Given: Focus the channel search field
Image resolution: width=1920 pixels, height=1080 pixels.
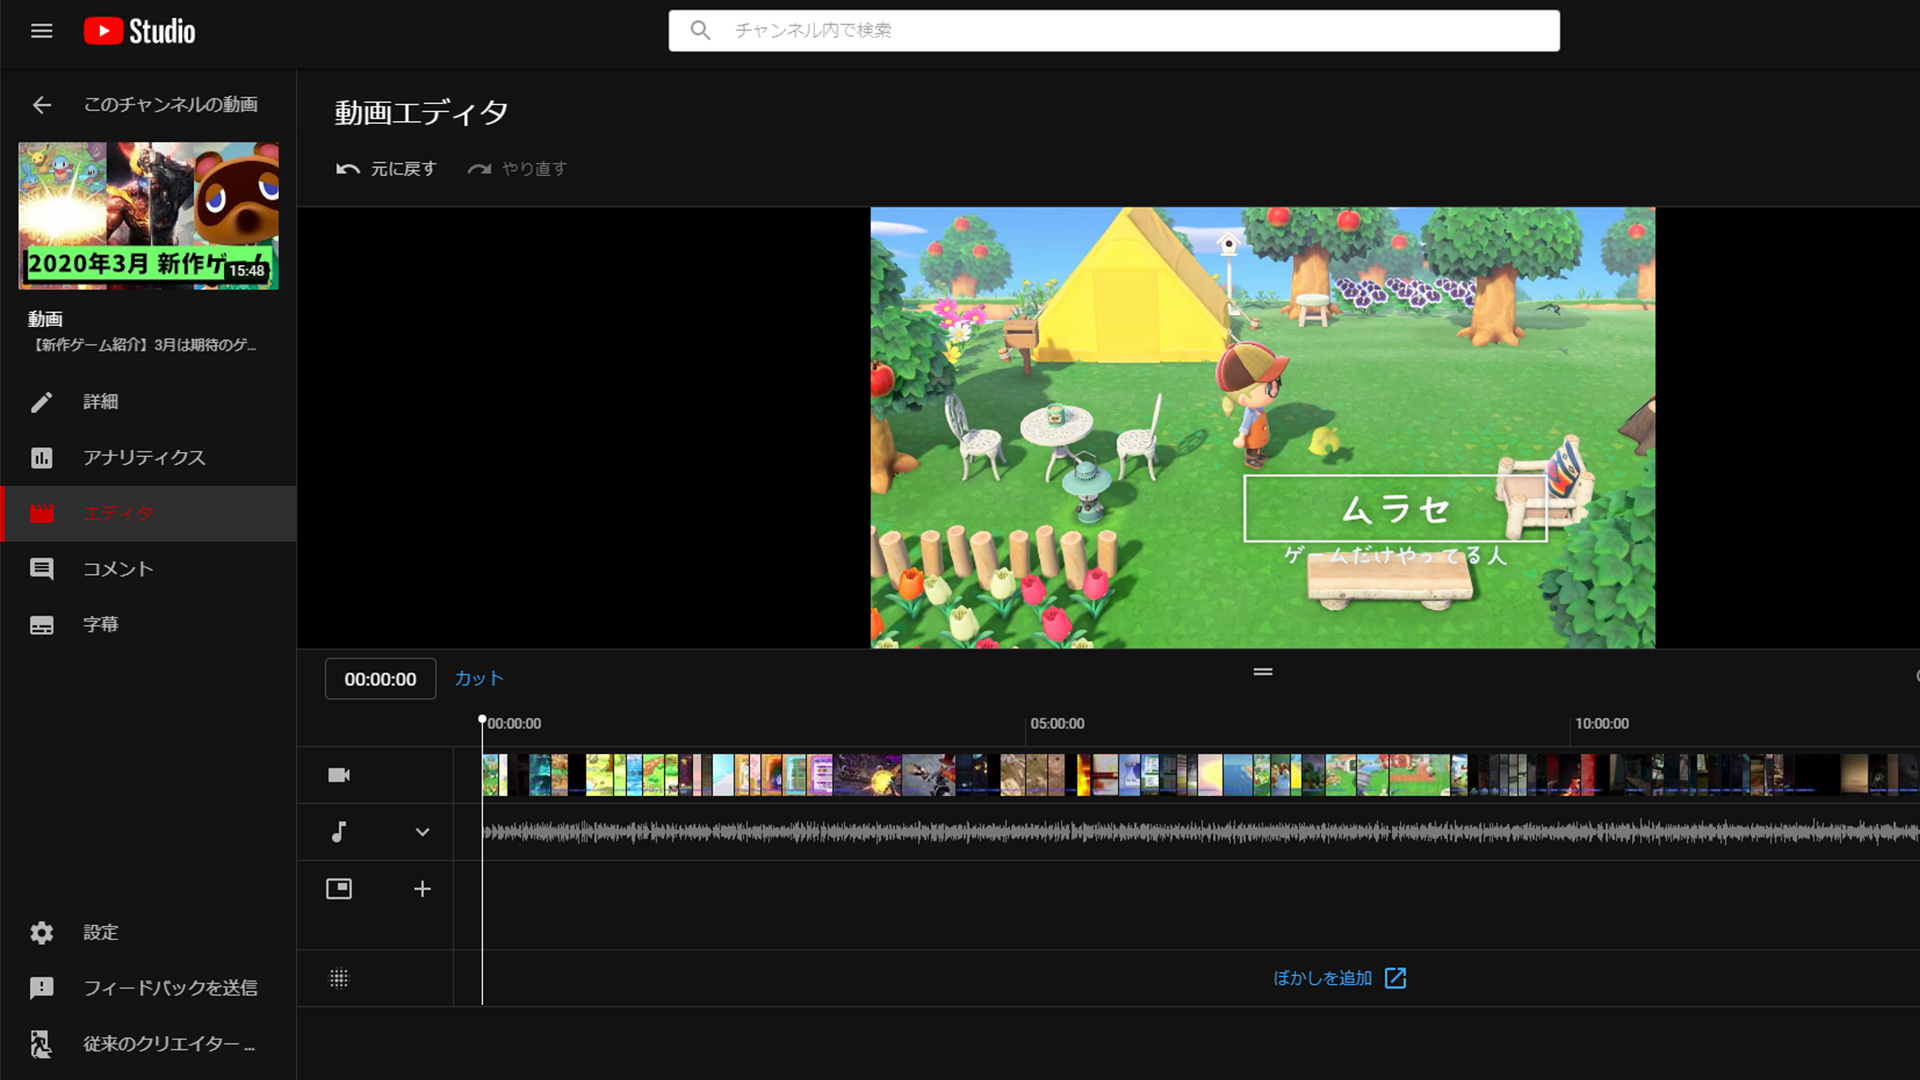Looking at the screenshot, I should pos(1113,31).
